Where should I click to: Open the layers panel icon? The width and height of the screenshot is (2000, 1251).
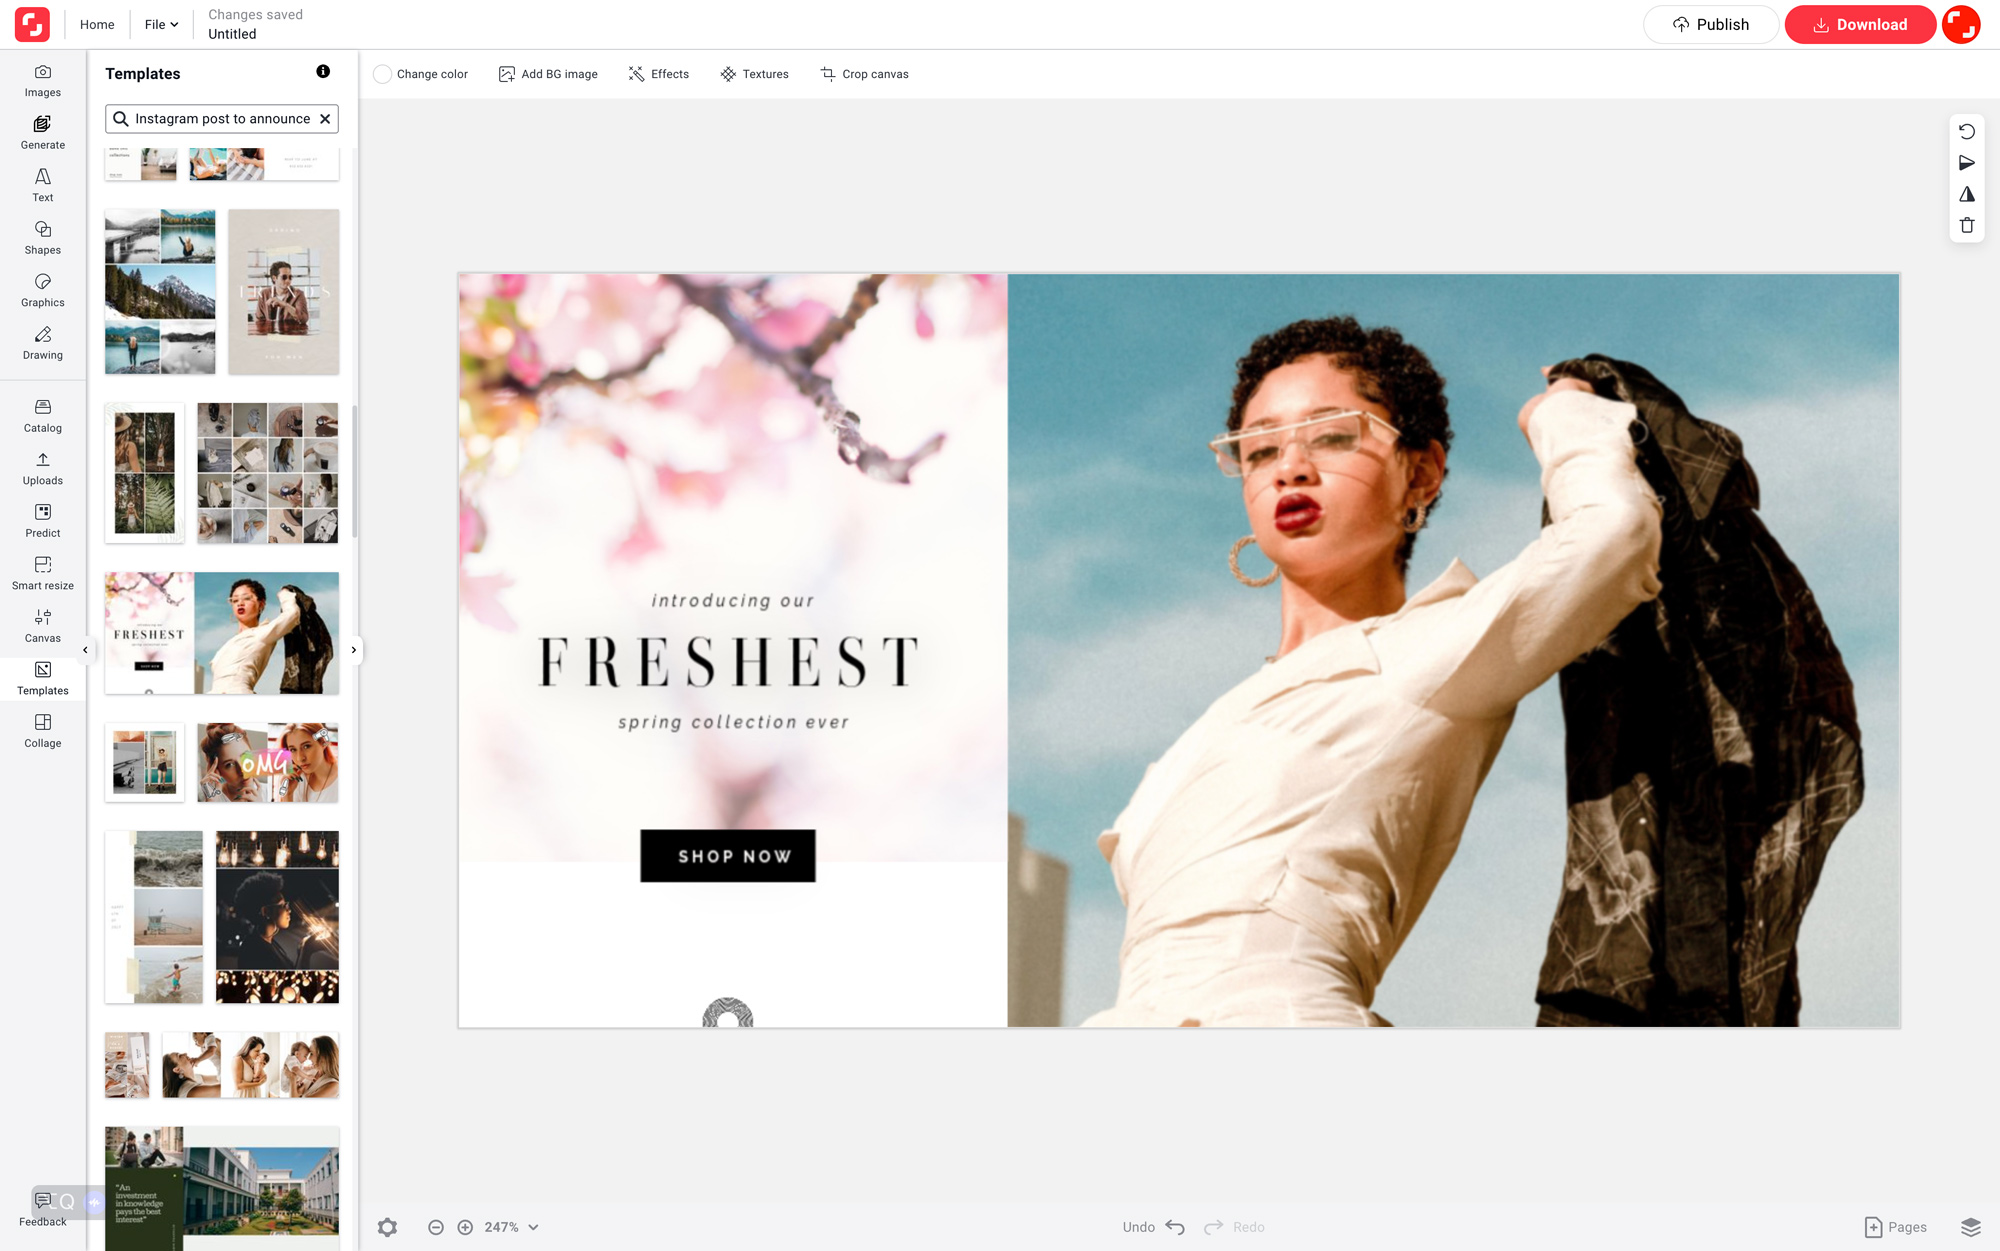click(x=1970, y=1227)
